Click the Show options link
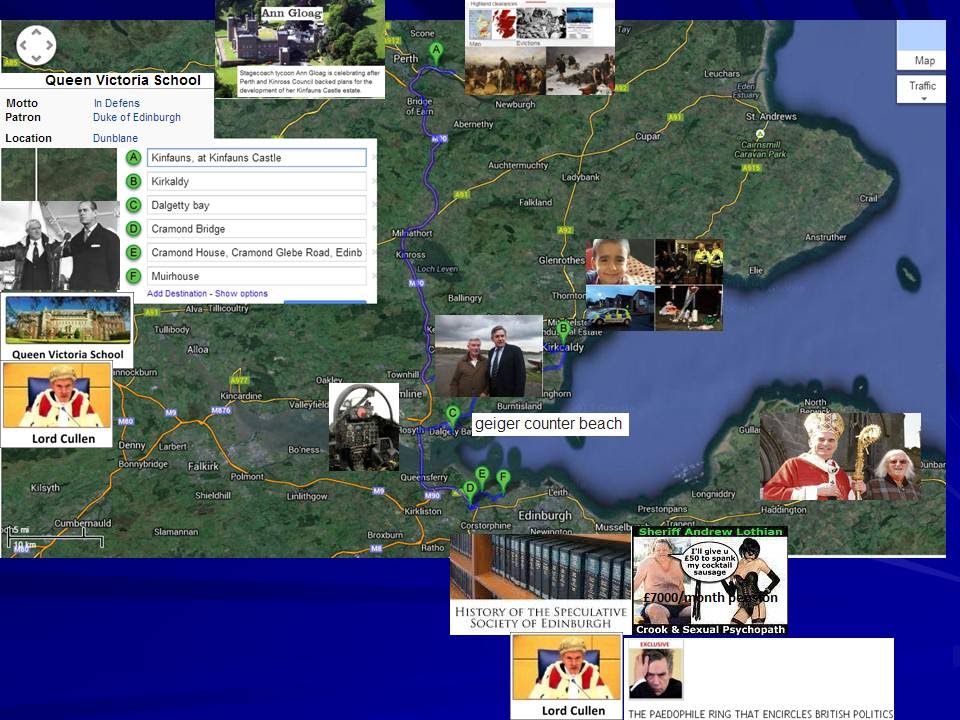The height and width of the screenshot is (720, 960). (241, 293)
